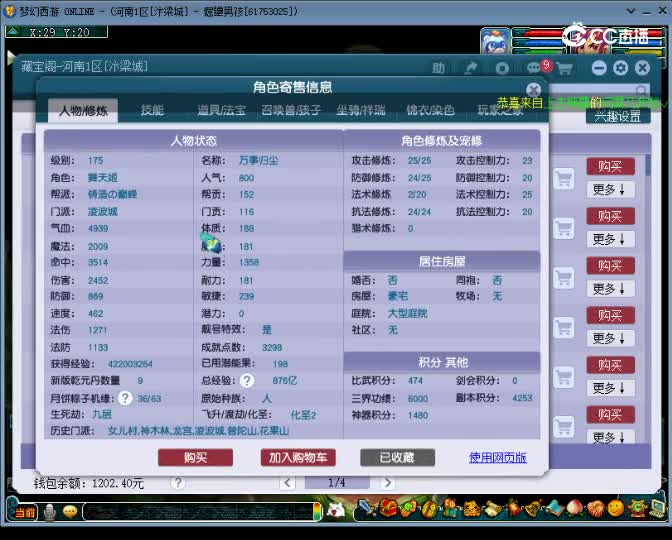Click the character name 万事归尘
This screenshot has height=540, width=672.
click(x=258, y=160)
